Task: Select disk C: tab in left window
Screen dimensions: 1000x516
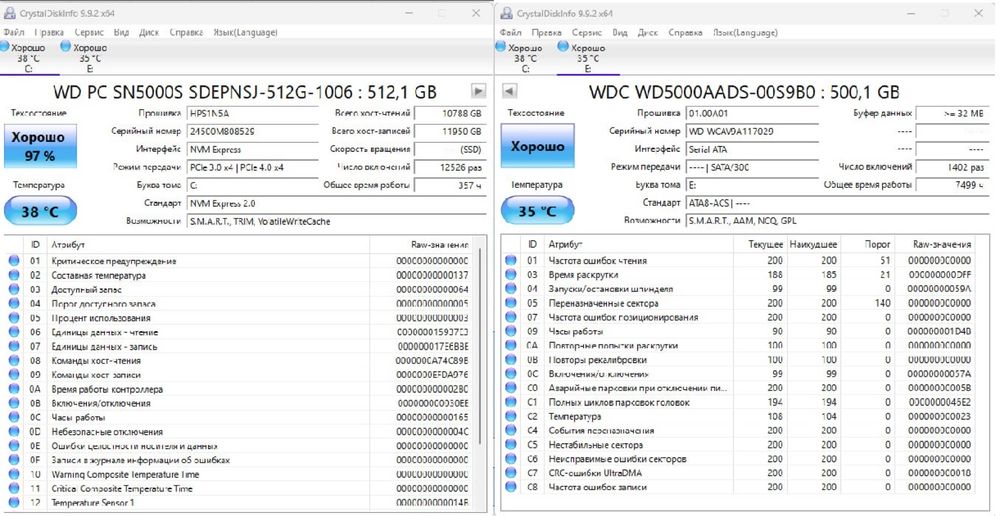Action: click(29, 58)
